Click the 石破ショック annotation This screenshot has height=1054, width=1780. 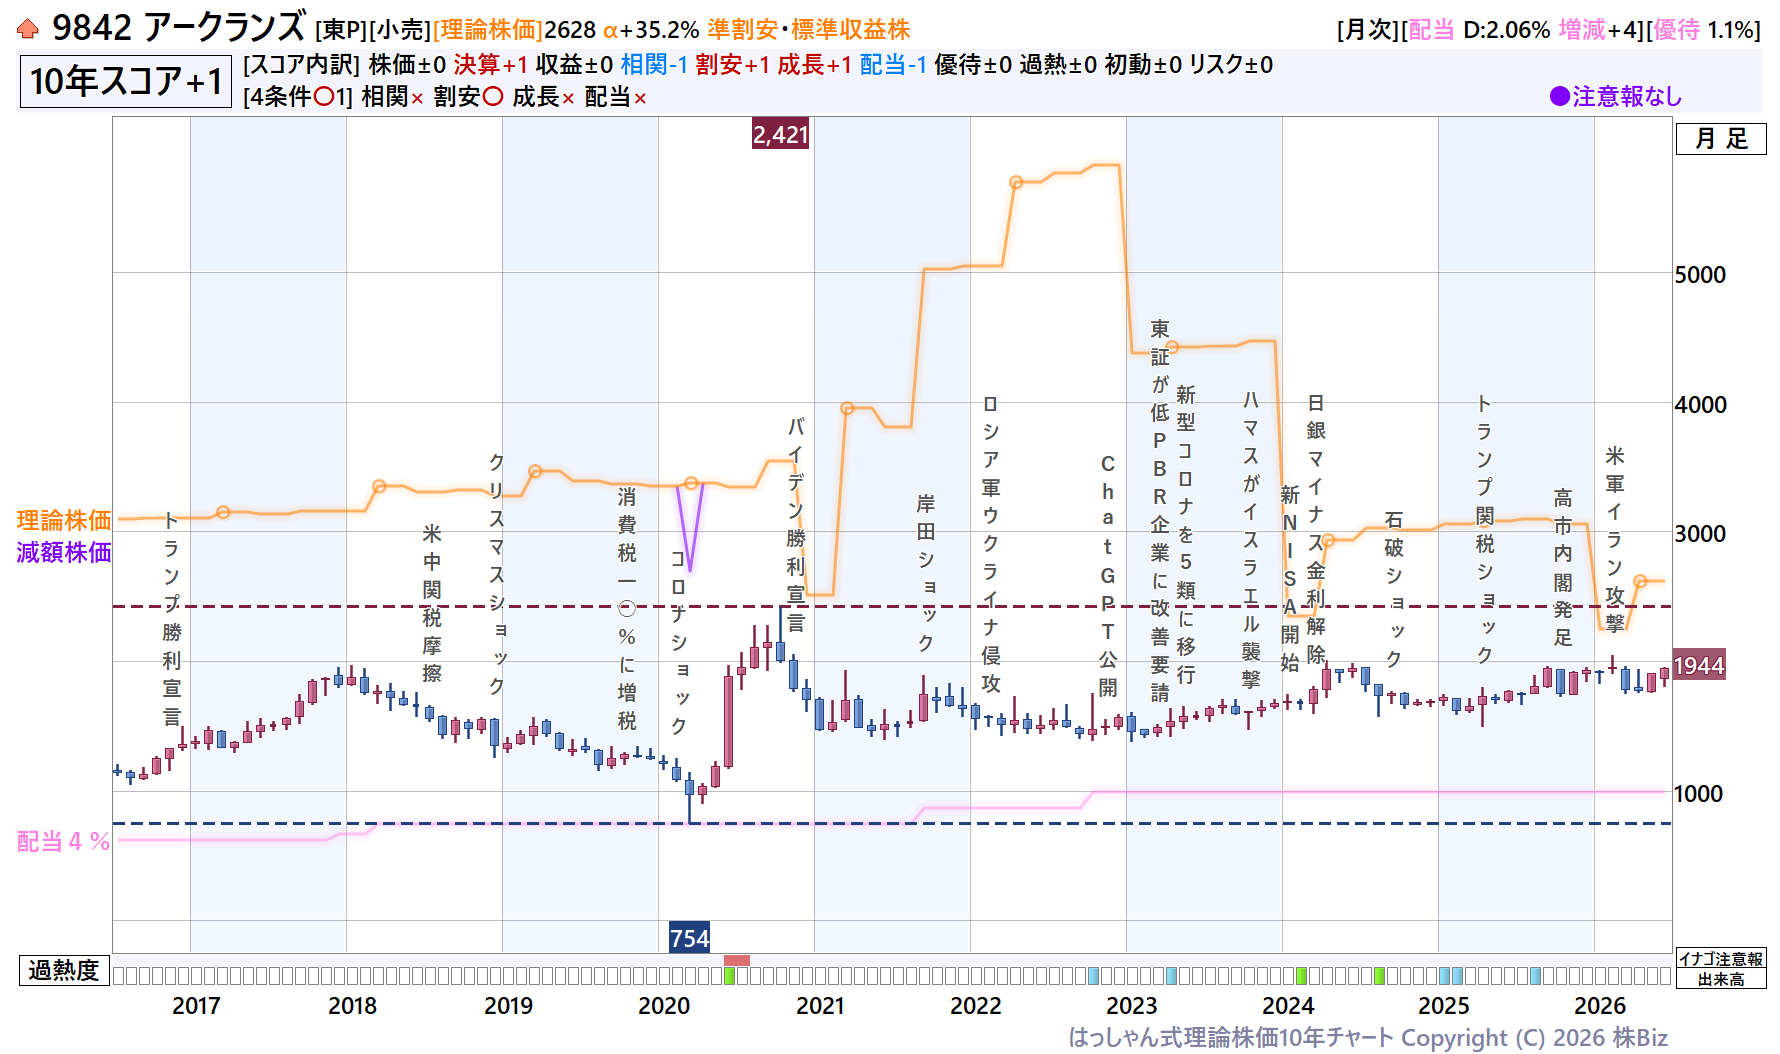pyautogui.click(x=1394, y=590)
